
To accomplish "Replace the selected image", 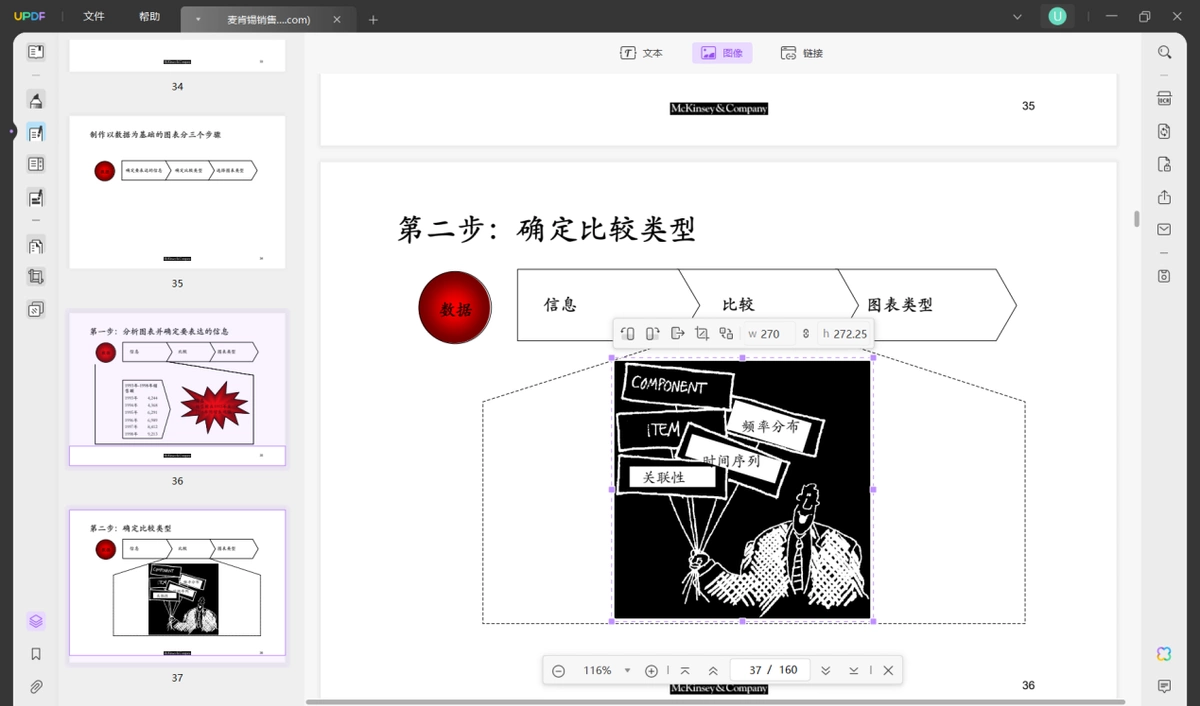I will [726, 333].
